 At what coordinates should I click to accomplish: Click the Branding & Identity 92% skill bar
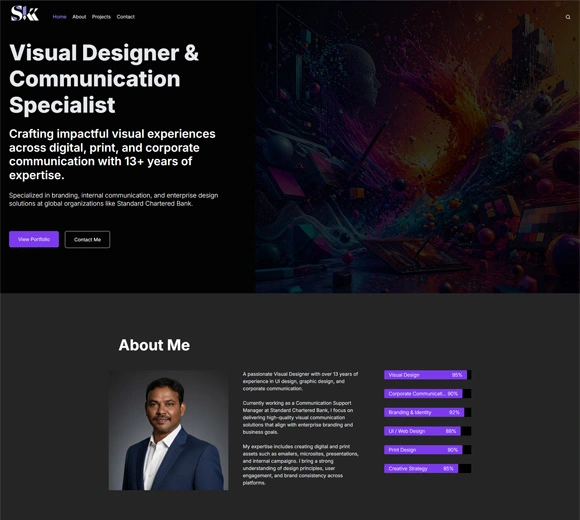427,412
